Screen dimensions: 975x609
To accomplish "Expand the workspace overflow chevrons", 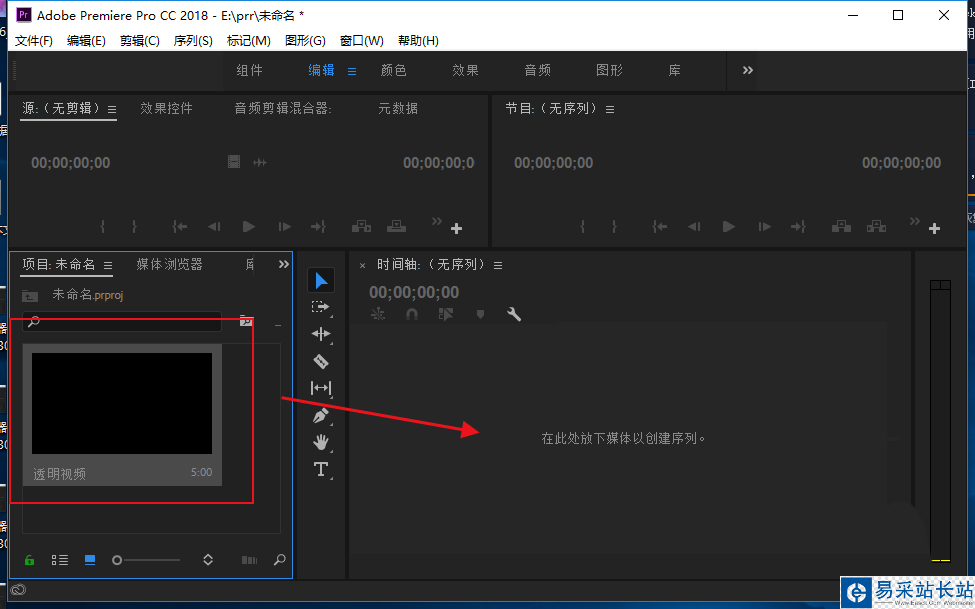I will point(747,70).
